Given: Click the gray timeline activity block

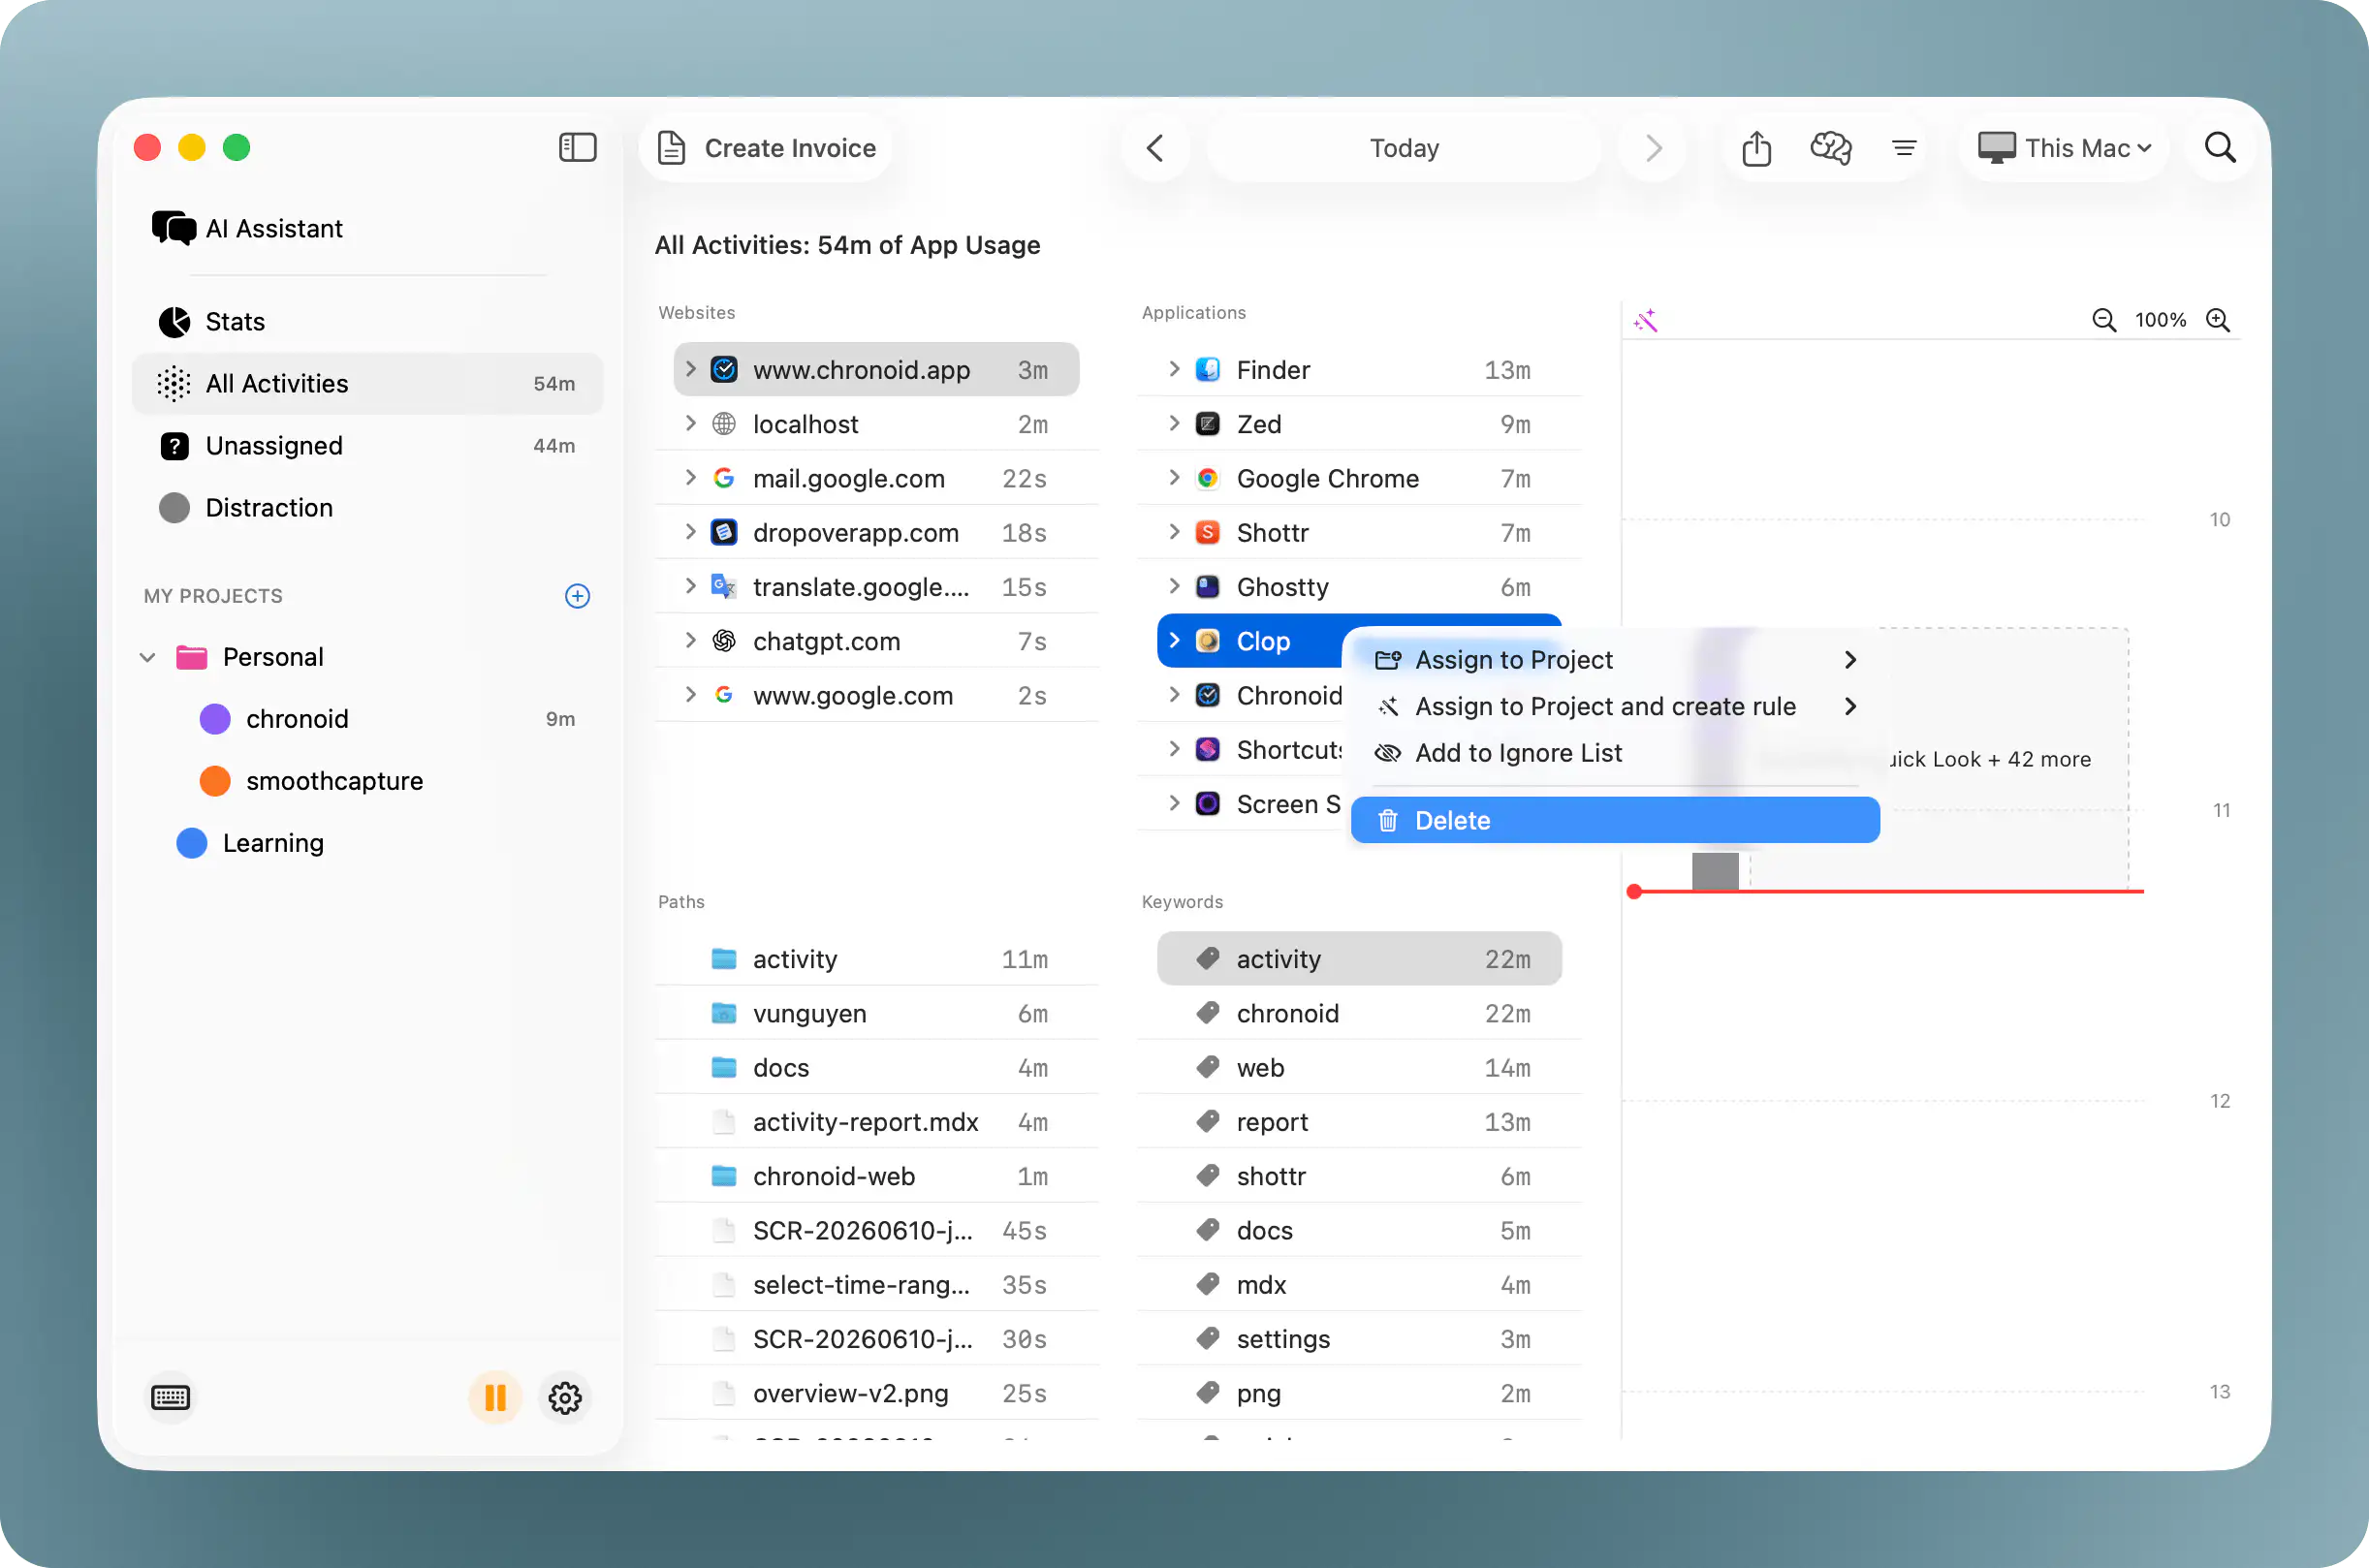Looking at the screenshot, I should (x=1714, y=871).
